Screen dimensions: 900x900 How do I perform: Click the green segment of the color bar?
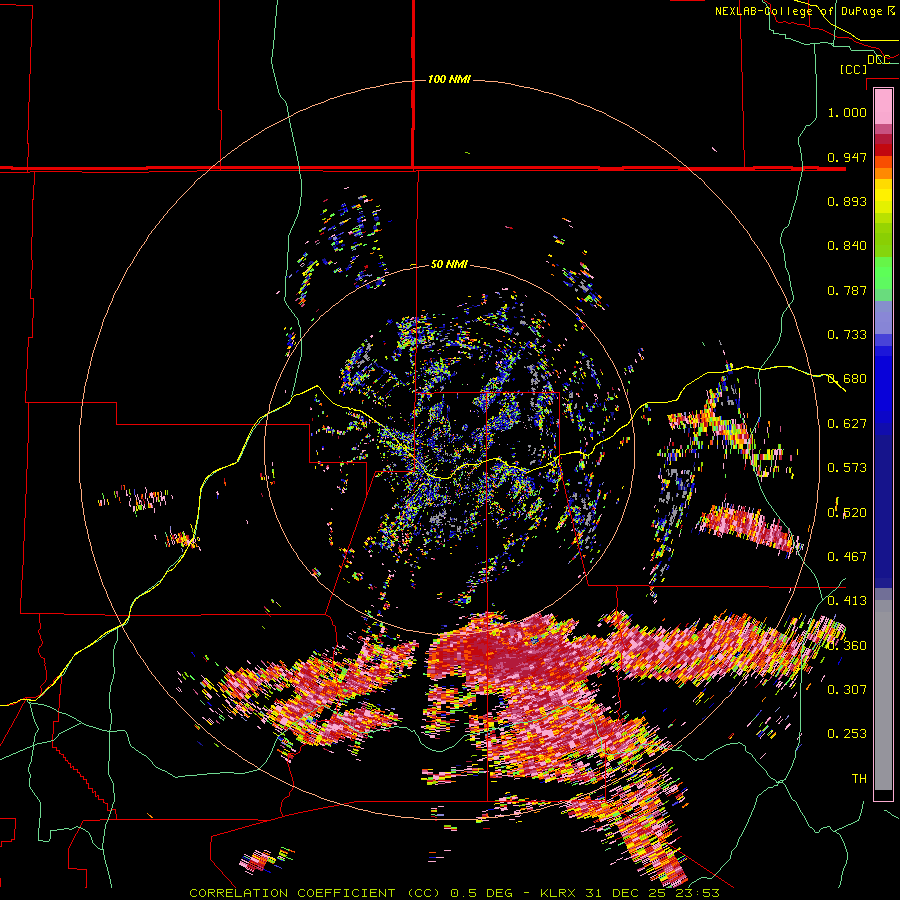coord(883,273)
